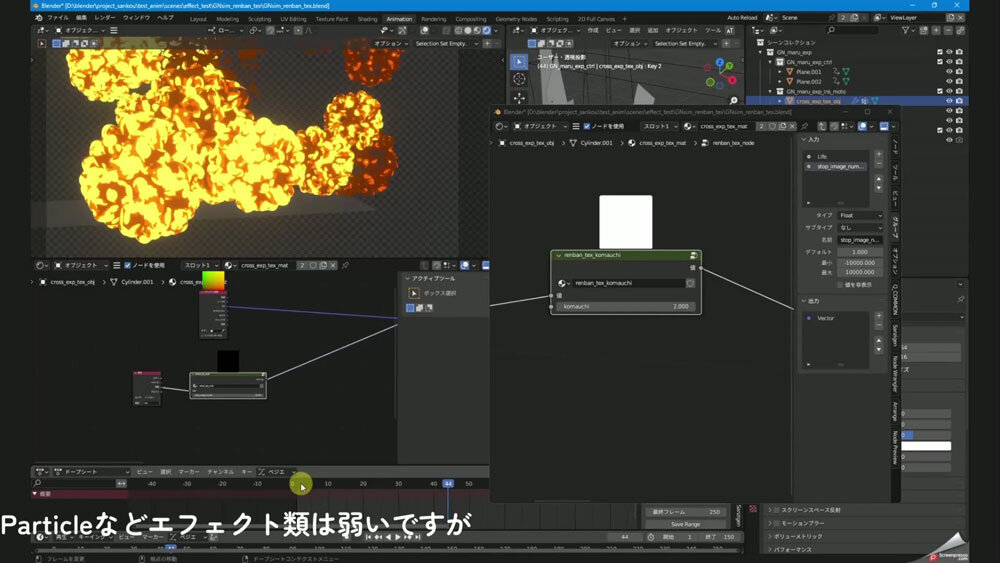1000x563 pixels.
Task: Open the レンダー menu in top bar
Action: (105, 18)
